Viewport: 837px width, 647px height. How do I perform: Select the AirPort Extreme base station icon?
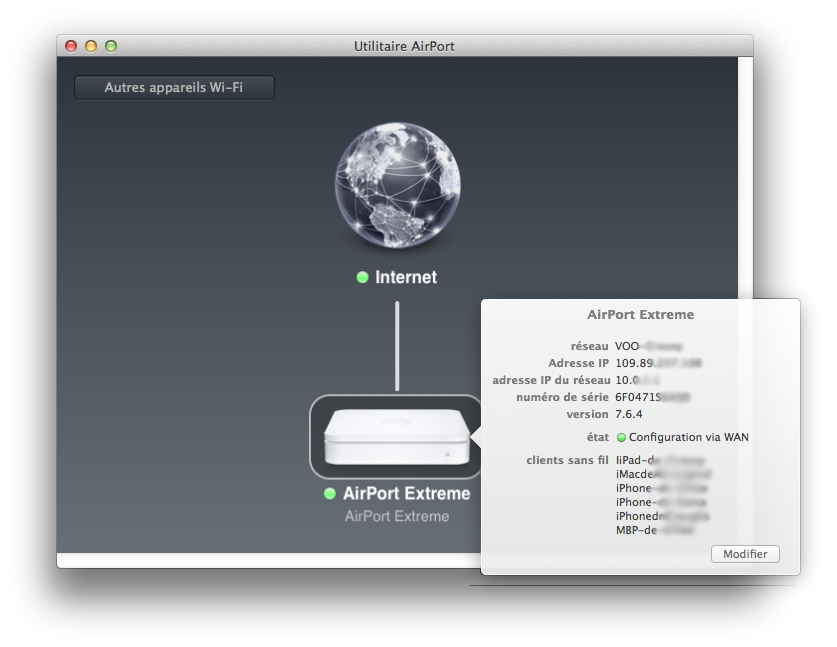[x=396, y=437]
